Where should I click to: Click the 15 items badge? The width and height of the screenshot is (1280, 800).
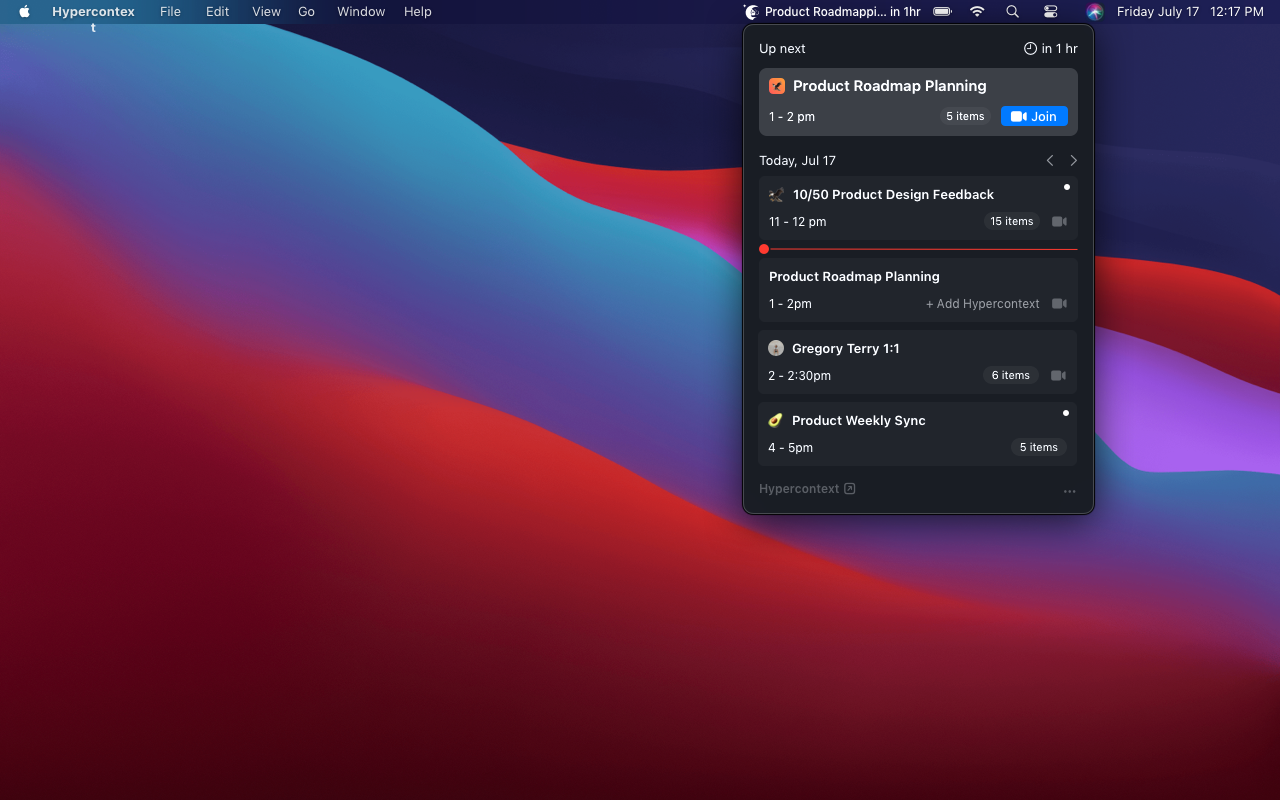point(1011,221)
